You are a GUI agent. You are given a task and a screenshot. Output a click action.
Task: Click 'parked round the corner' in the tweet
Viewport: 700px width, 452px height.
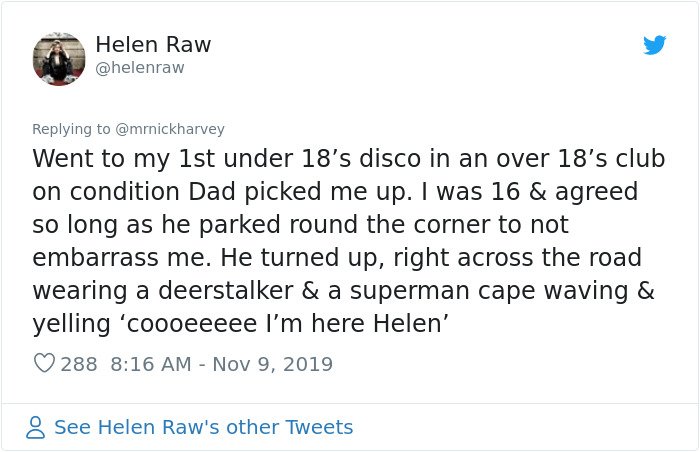pos(346,225)
